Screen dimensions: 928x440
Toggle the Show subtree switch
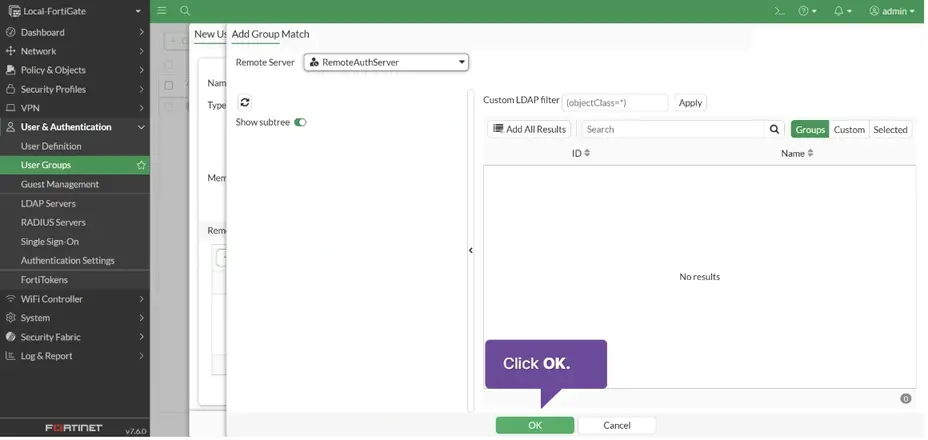(300, 123)
